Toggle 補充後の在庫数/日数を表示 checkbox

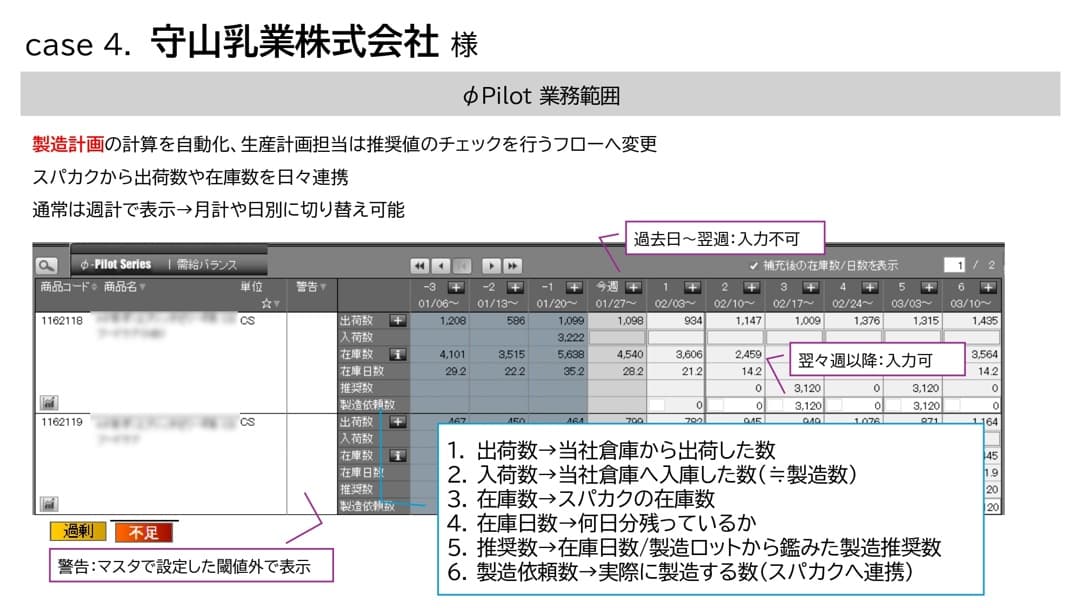(x=754, y=266)
